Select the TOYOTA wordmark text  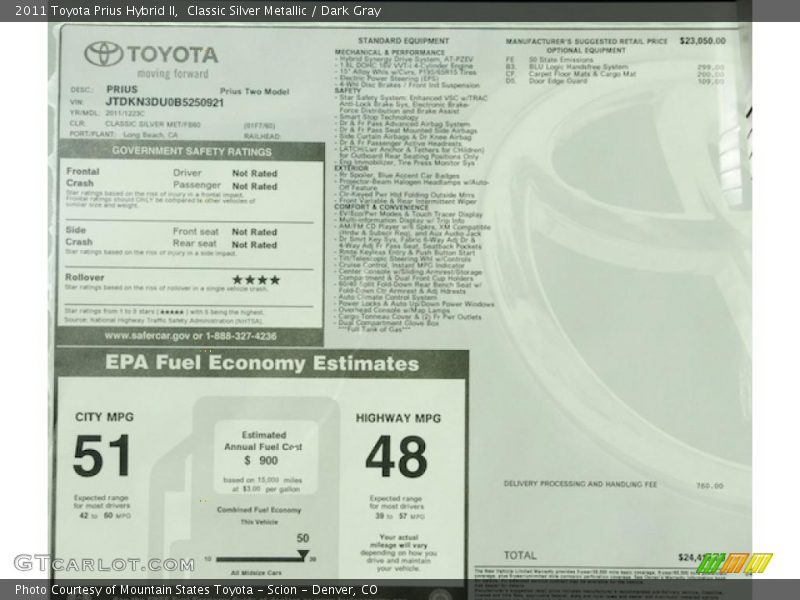172,55
